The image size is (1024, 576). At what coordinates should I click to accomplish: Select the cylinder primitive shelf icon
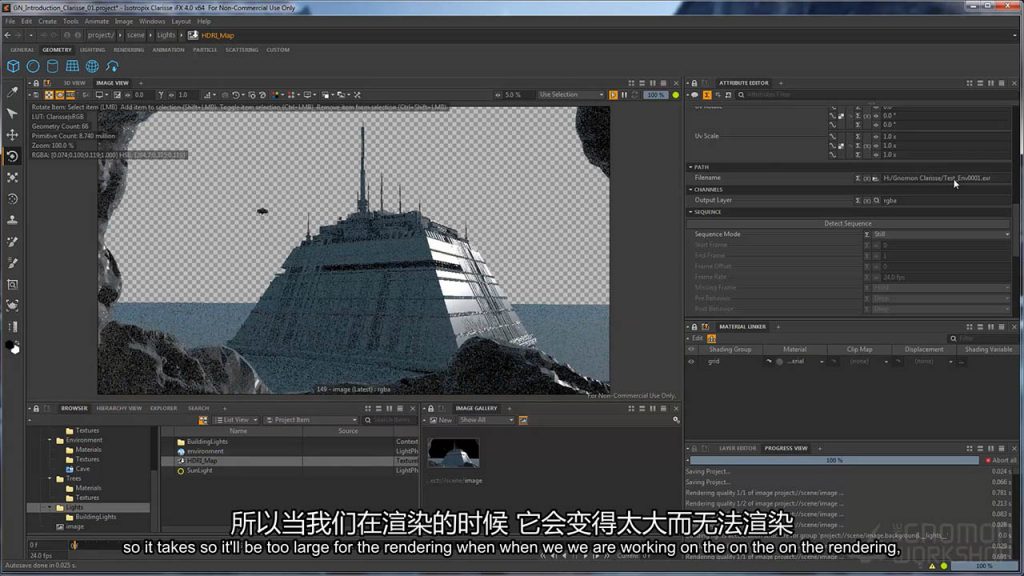pyautogui.click(x=52, y=66)
